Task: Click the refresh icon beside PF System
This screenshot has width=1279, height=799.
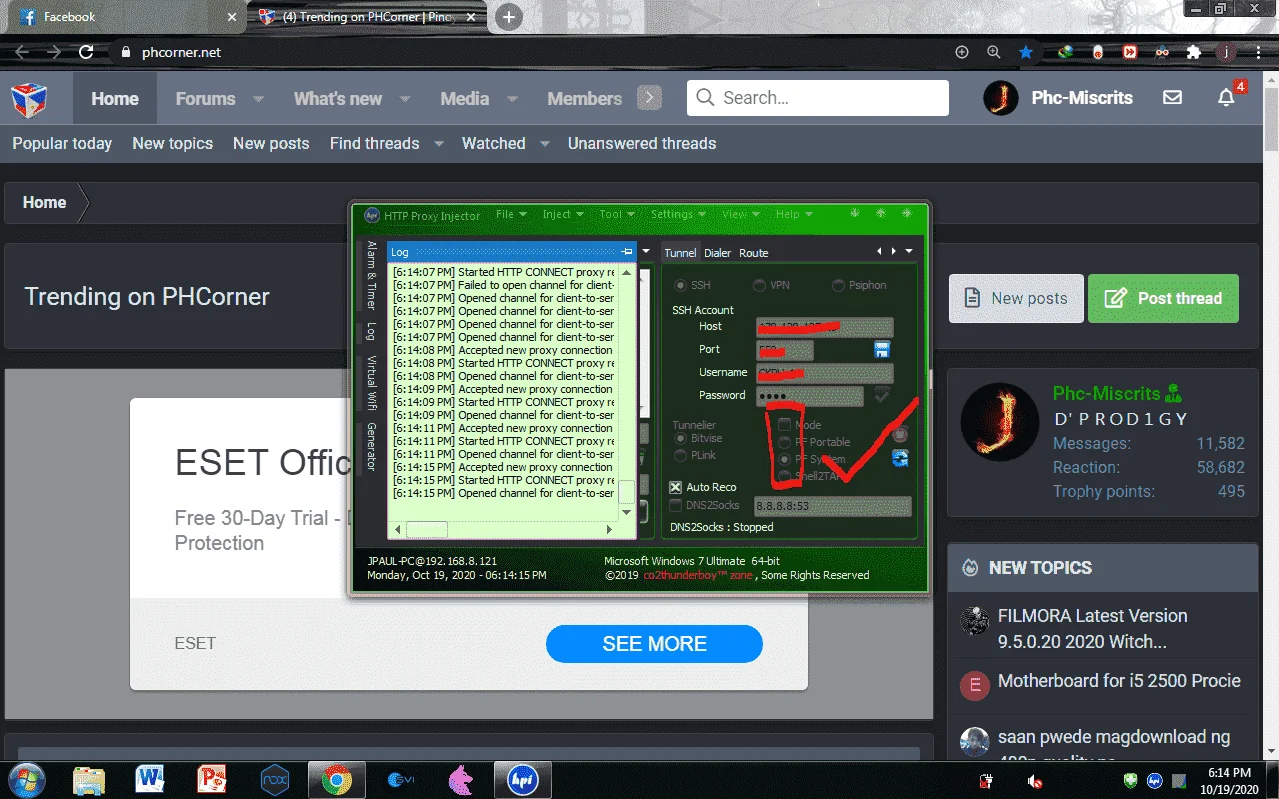Action: click(900, 458)
